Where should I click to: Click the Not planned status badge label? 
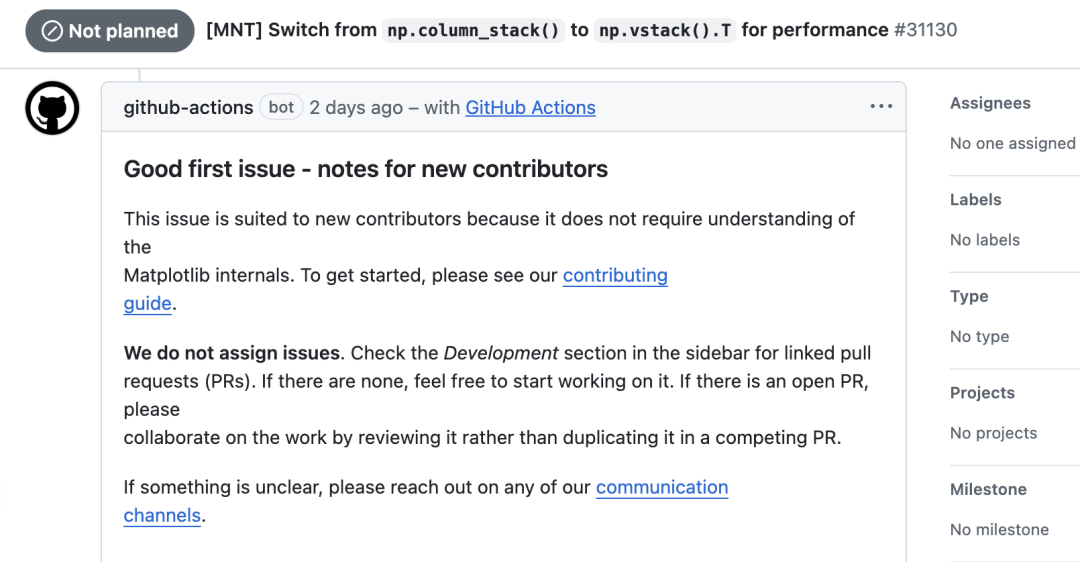coord(123,31)
